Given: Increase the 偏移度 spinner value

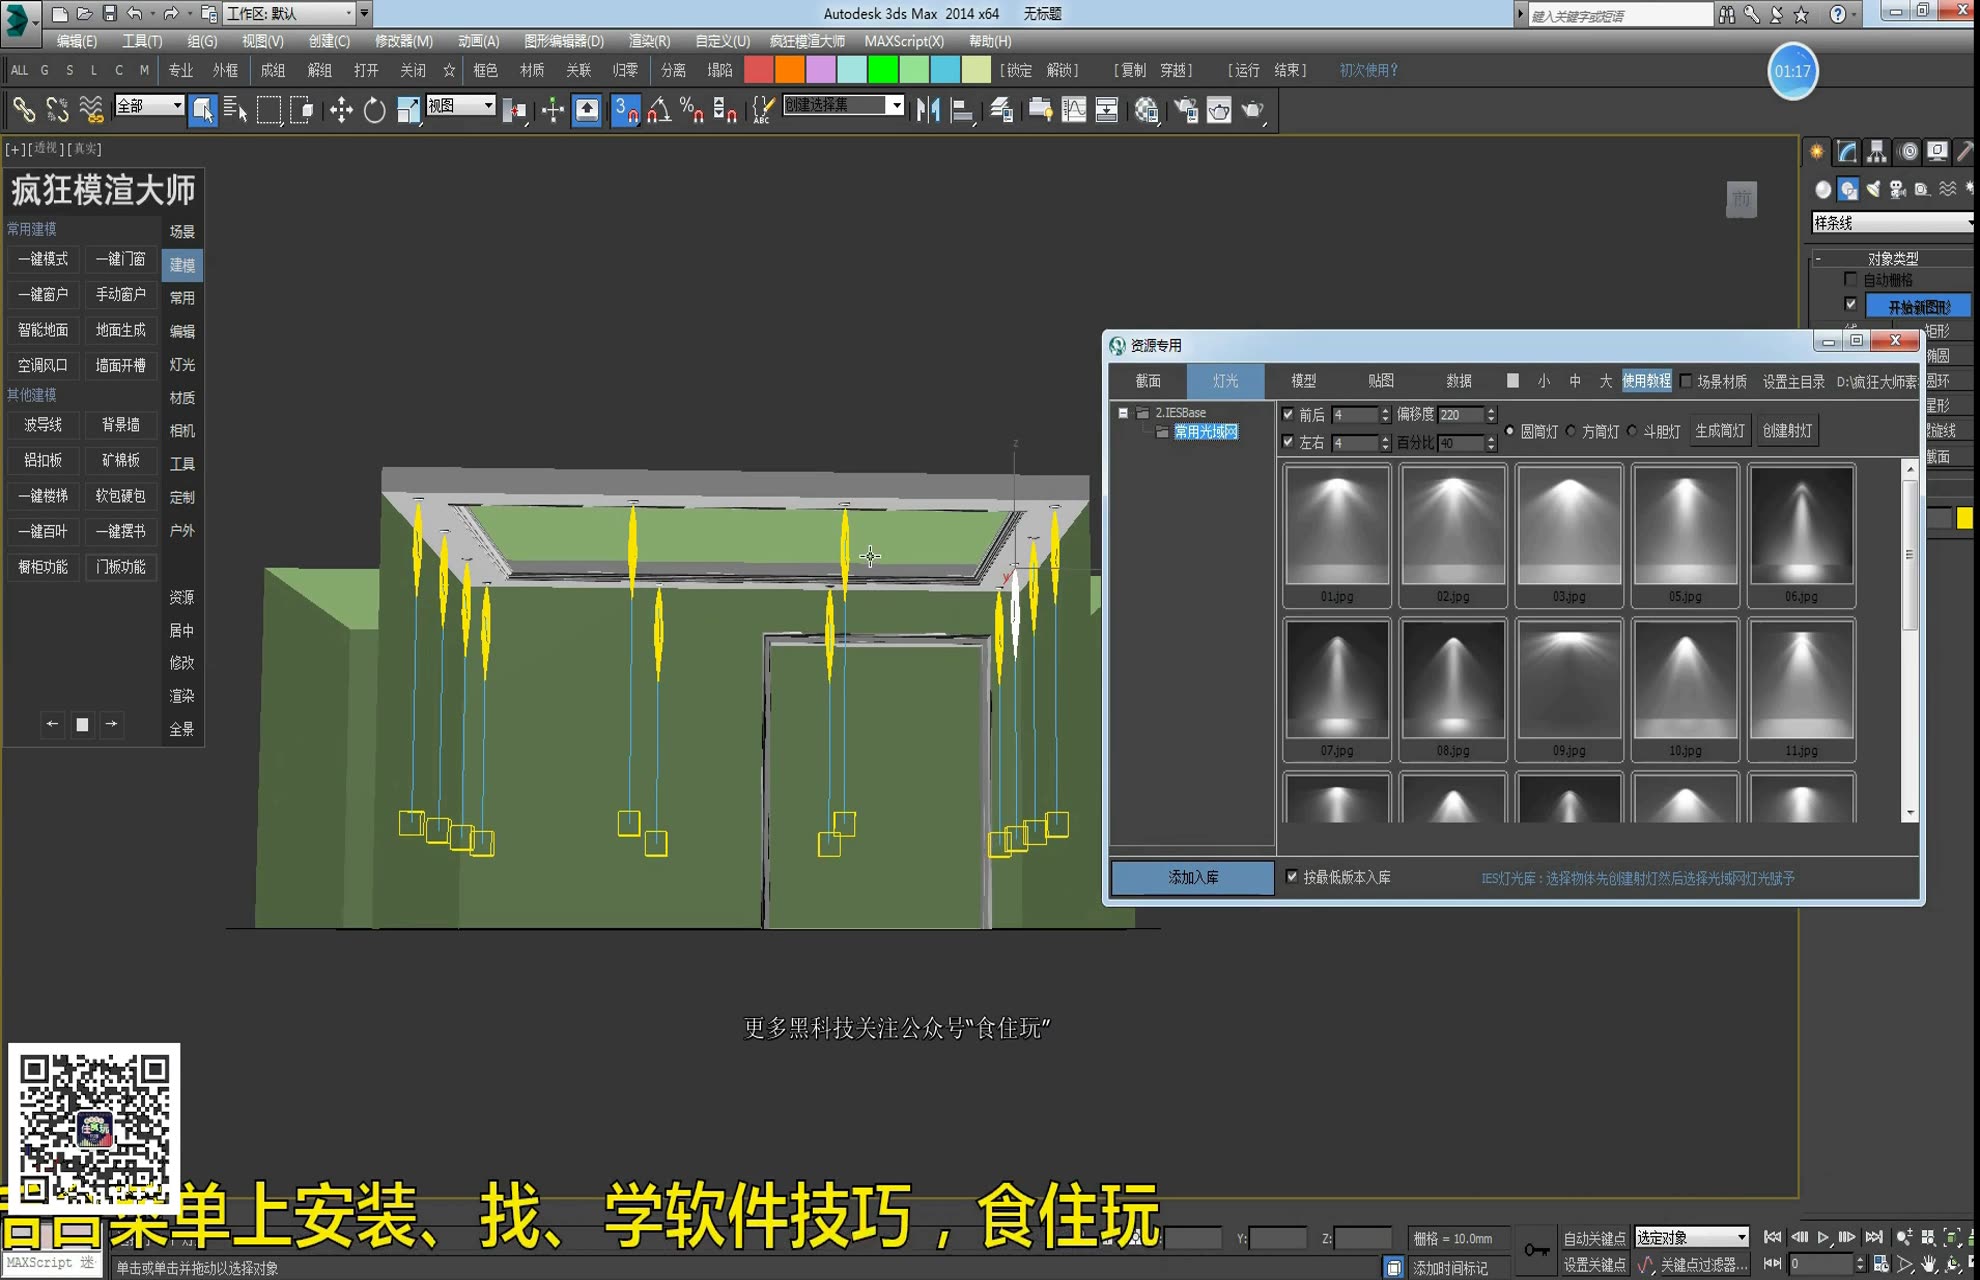Looking at the screenshot, I should point(1491,410).
